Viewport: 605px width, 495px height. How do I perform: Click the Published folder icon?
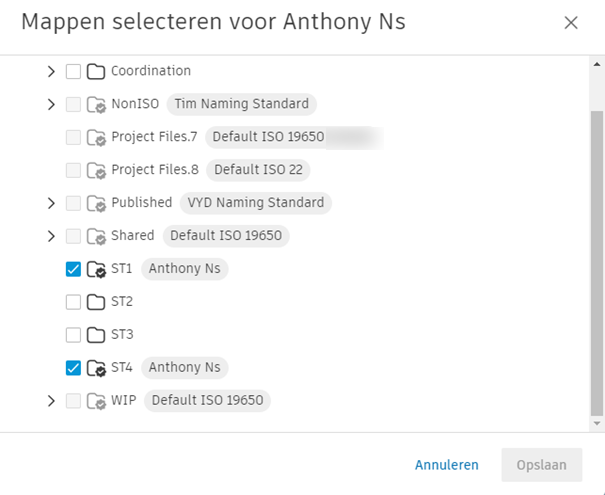[x=96, y=203]
